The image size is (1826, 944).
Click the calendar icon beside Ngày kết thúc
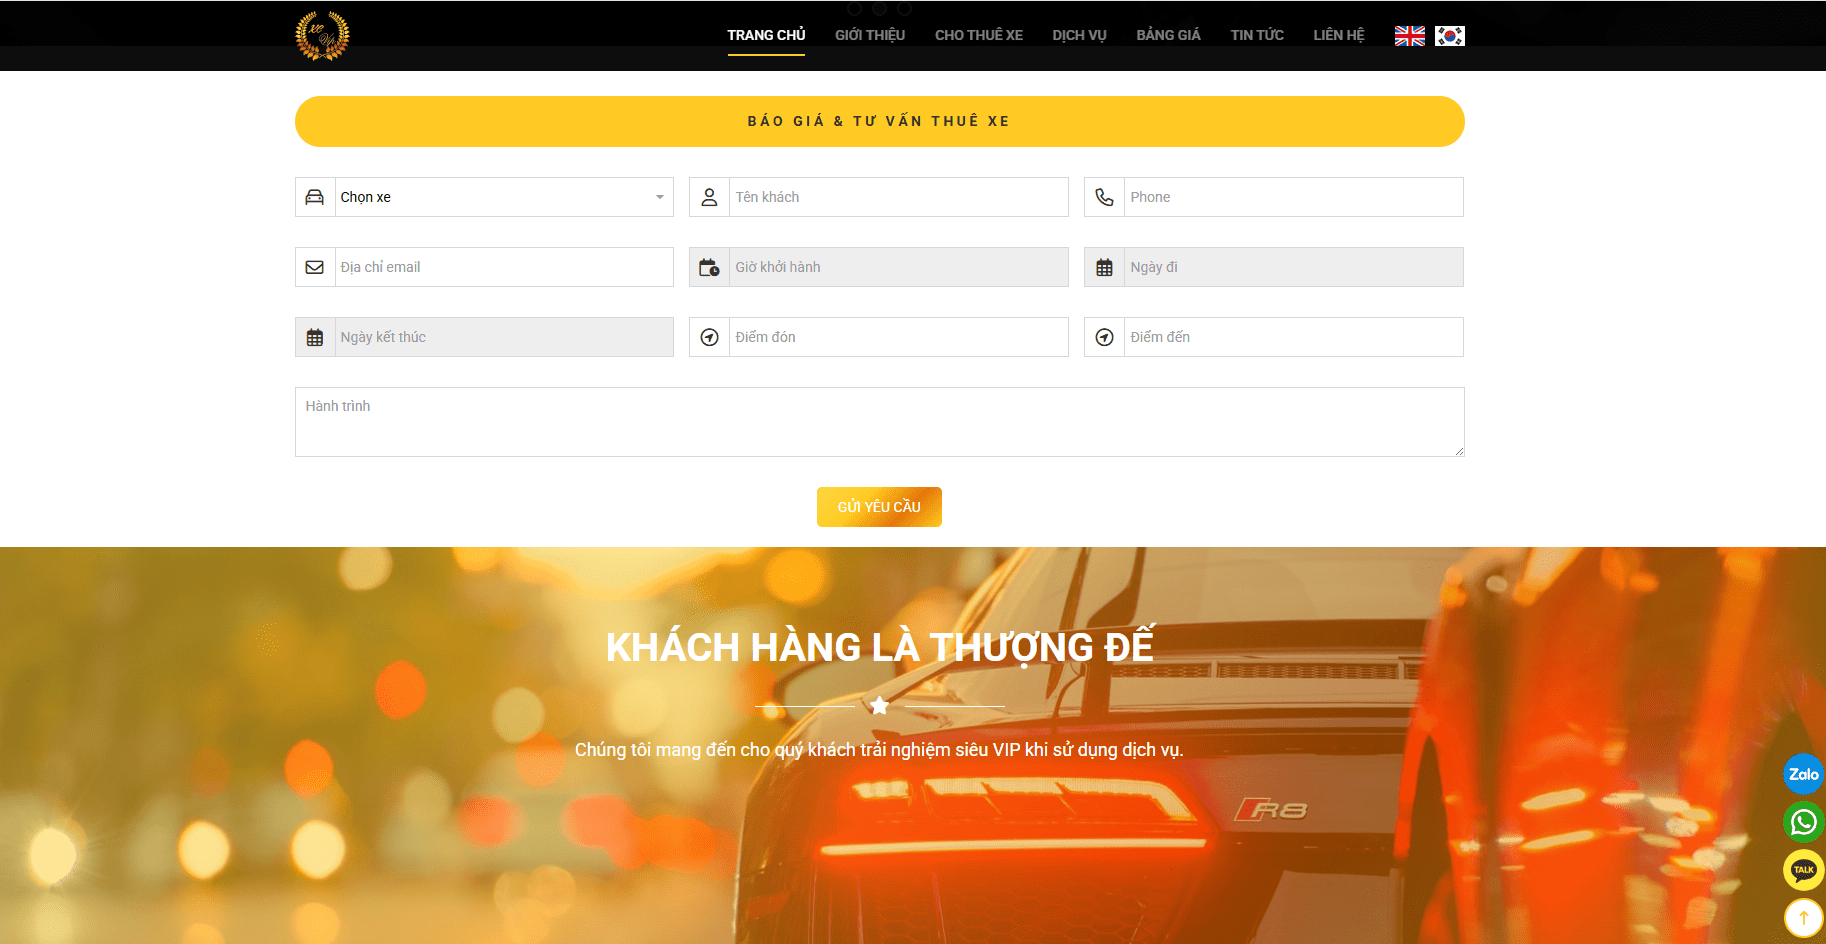coord(315,337)
